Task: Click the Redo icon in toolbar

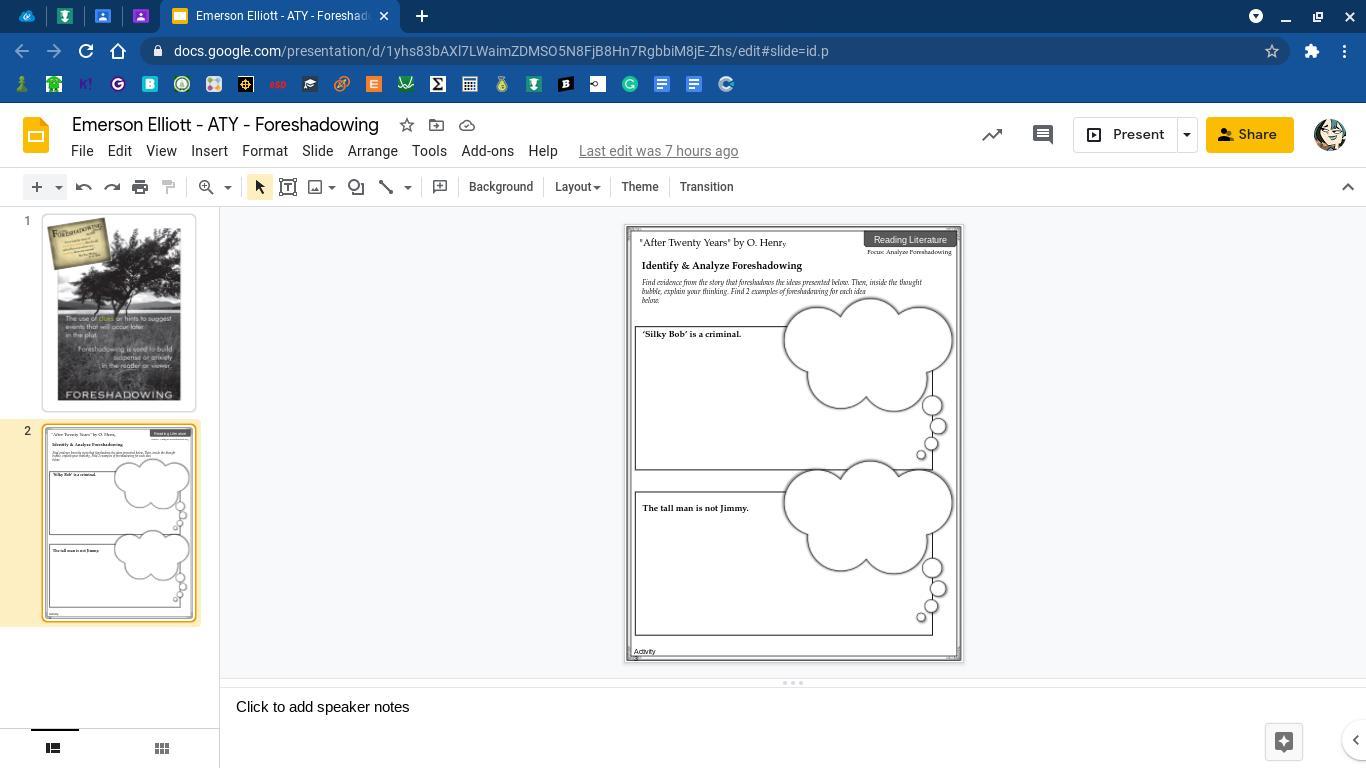Action: tap(112, 187)
